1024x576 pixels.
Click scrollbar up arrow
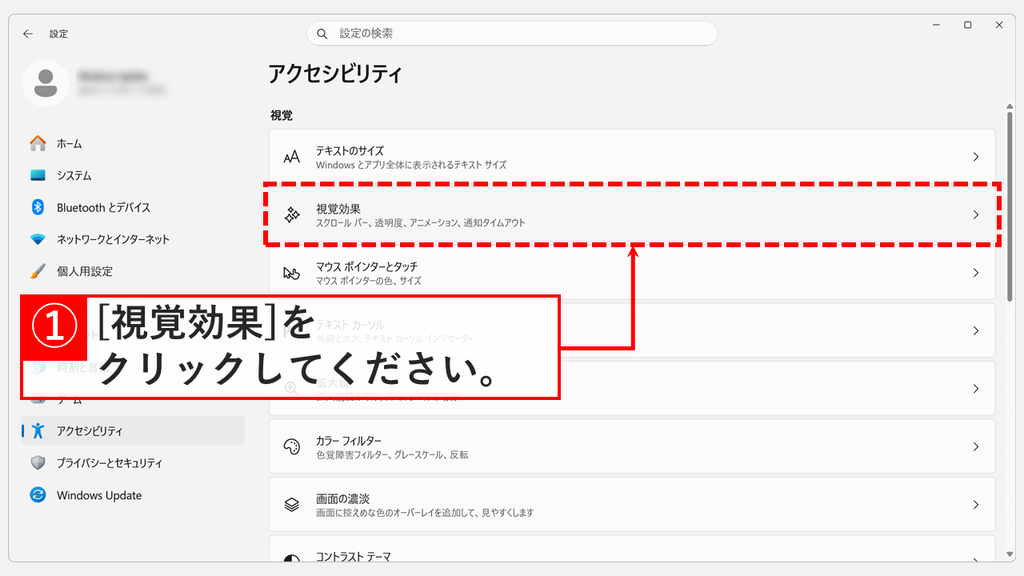pyautogui.click(x=1010, y=106)
